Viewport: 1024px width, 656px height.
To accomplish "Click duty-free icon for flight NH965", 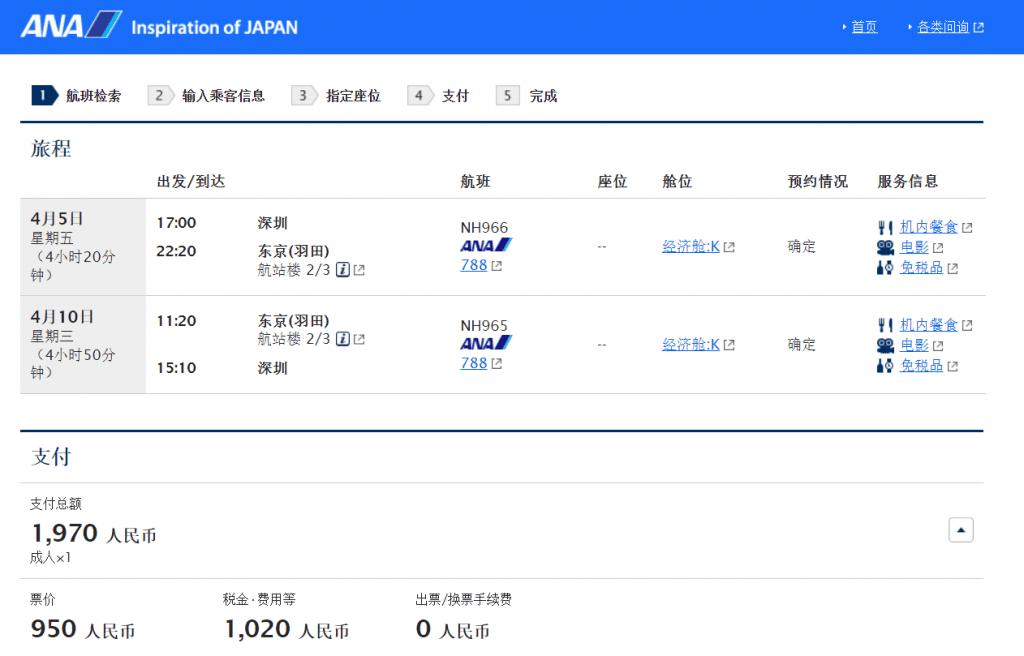I will pyautogui.click(x=885, y=366).
